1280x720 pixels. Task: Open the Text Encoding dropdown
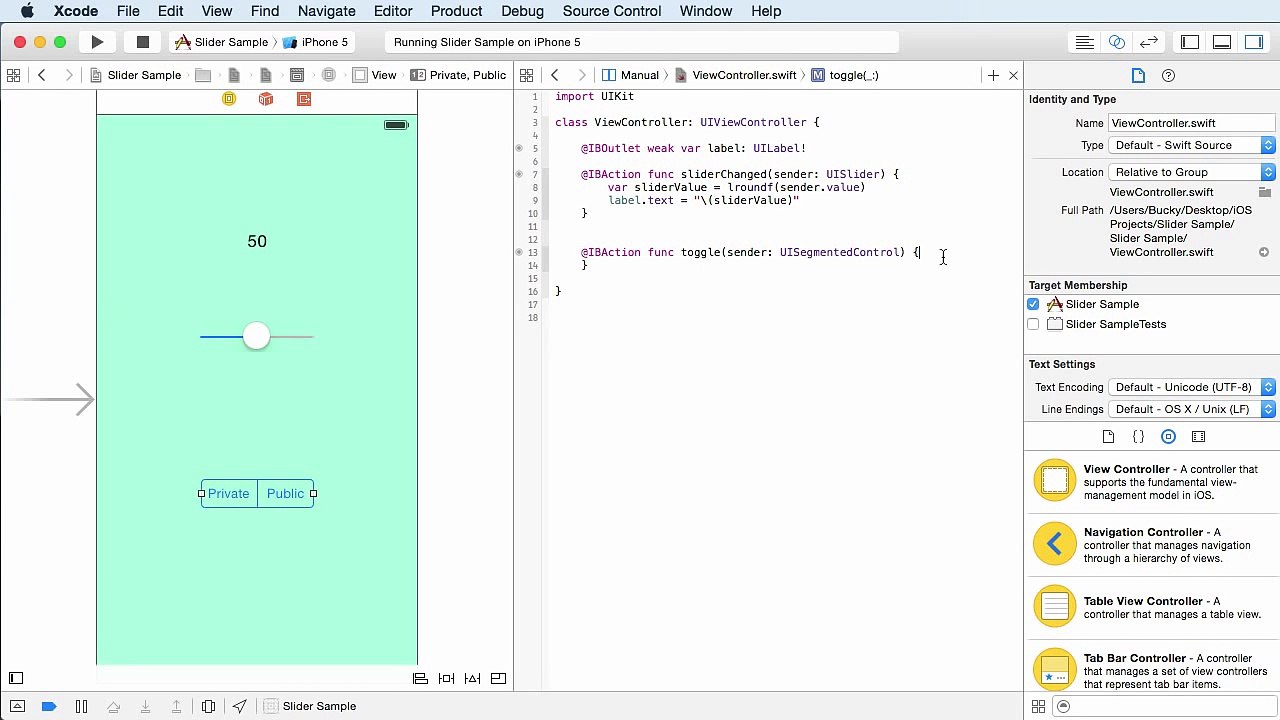coord(1192,387)
